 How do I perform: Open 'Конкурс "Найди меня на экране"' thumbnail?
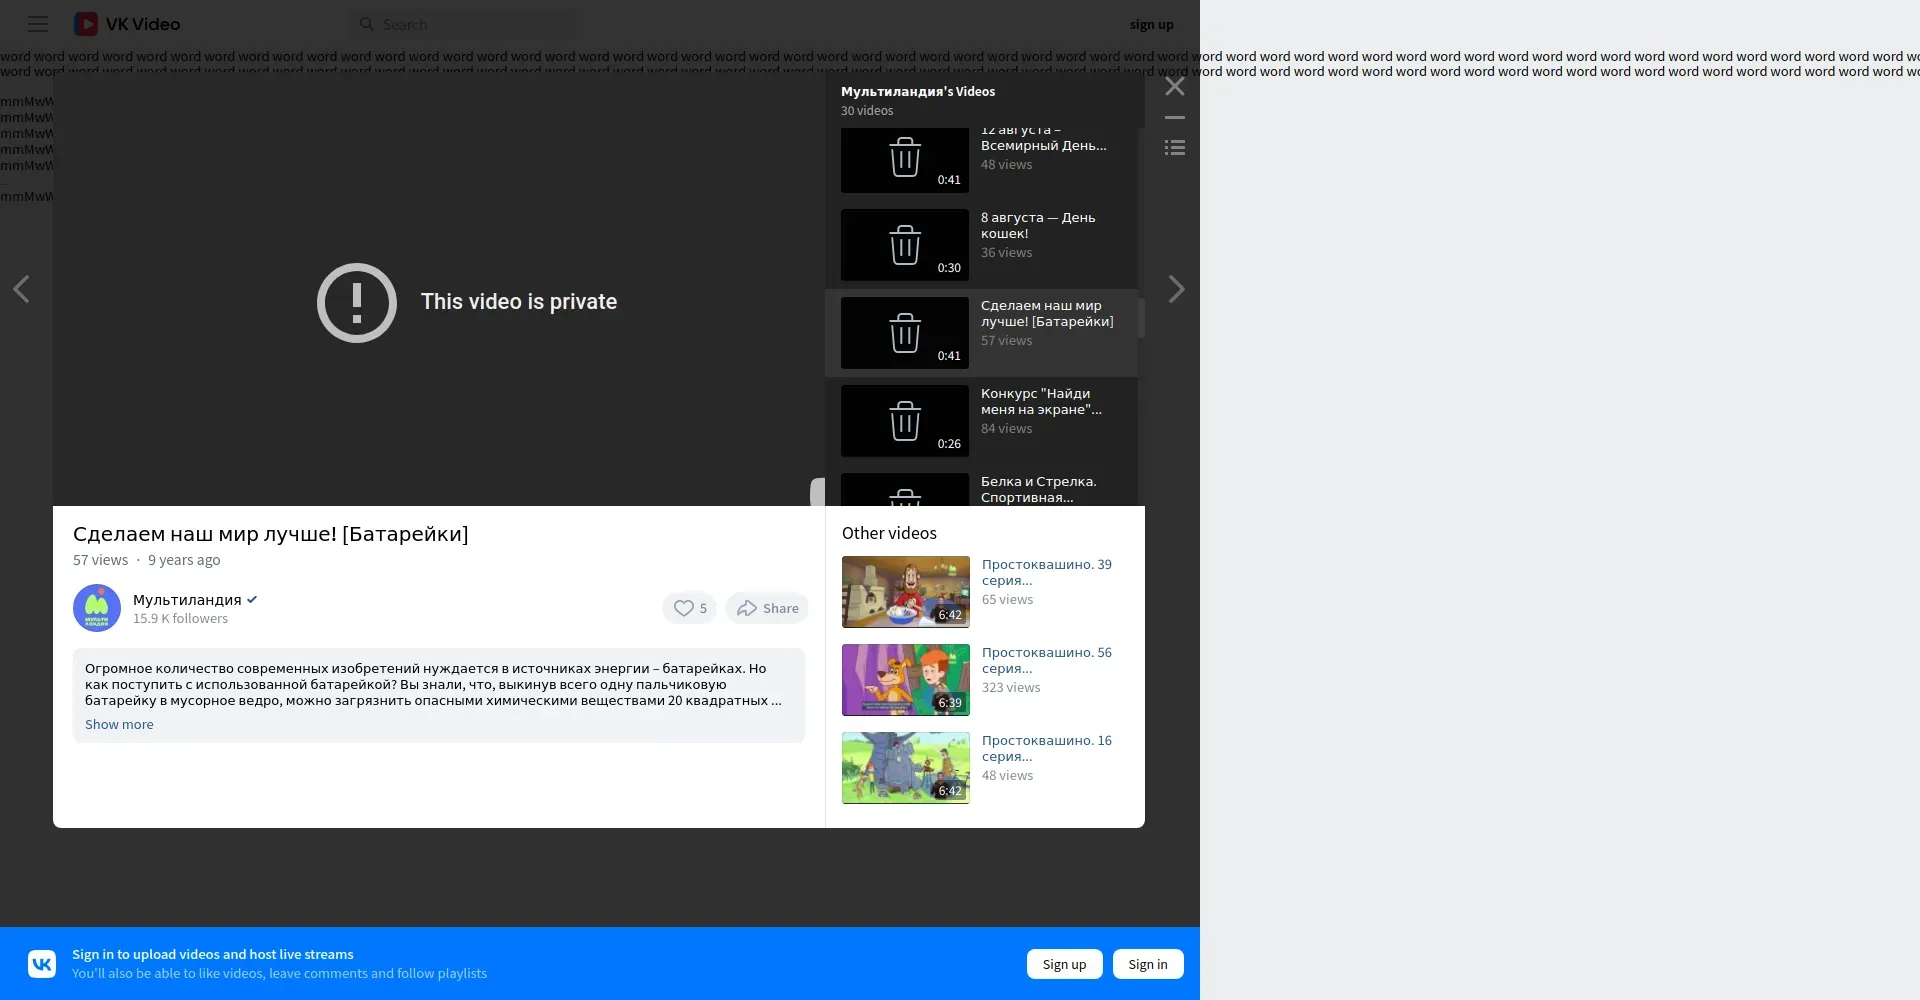tap(905, 421)
